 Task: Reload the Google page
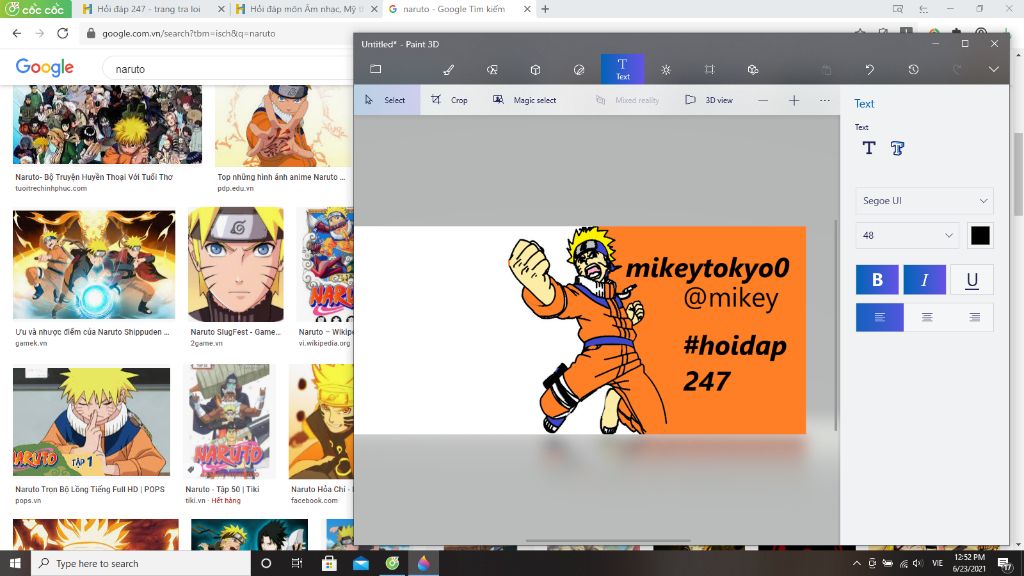[x=63, y=33]
